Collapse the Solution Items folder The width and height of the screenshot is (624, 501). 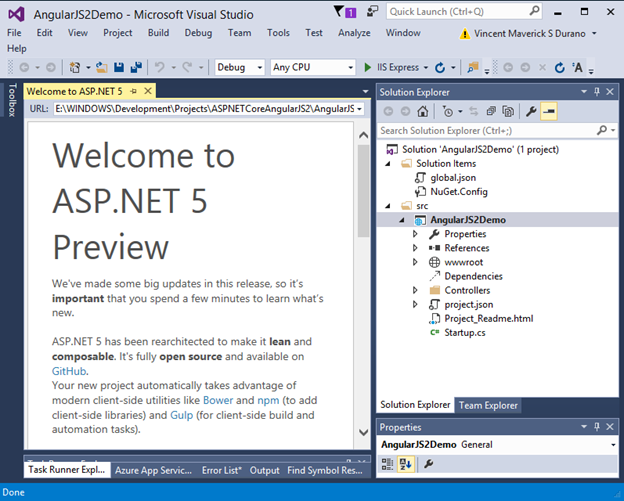point(388,164)
